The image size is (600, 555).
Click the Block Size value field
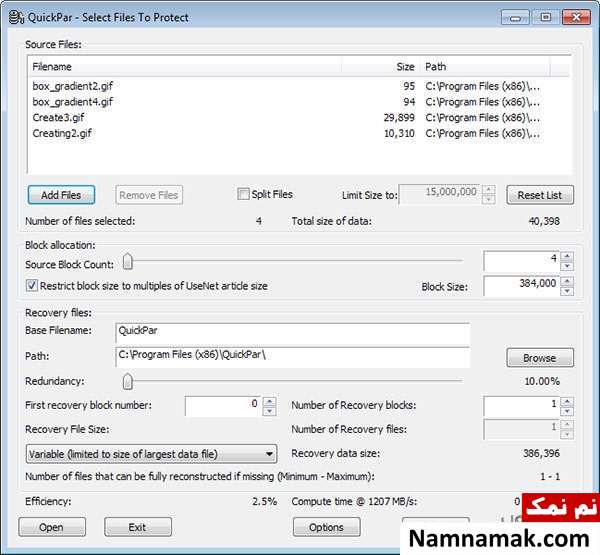click(522, 286)
